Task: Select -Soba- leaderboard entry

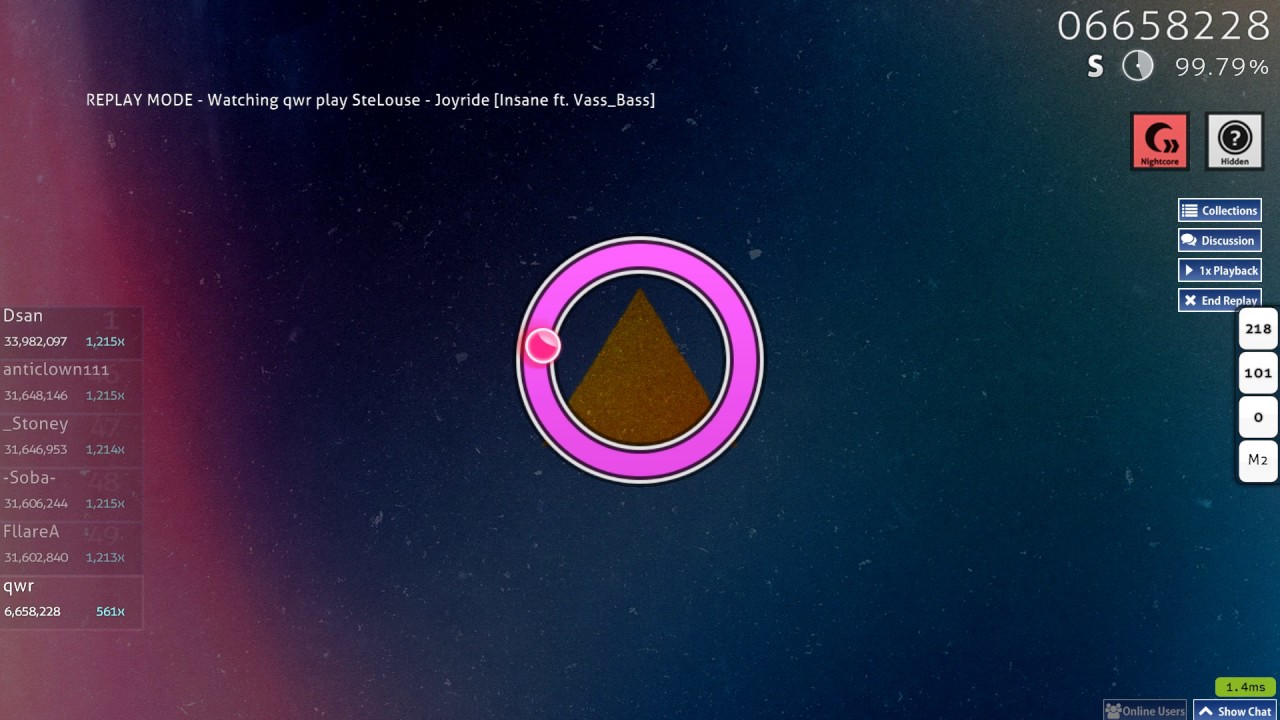Action: coord(72,495)
